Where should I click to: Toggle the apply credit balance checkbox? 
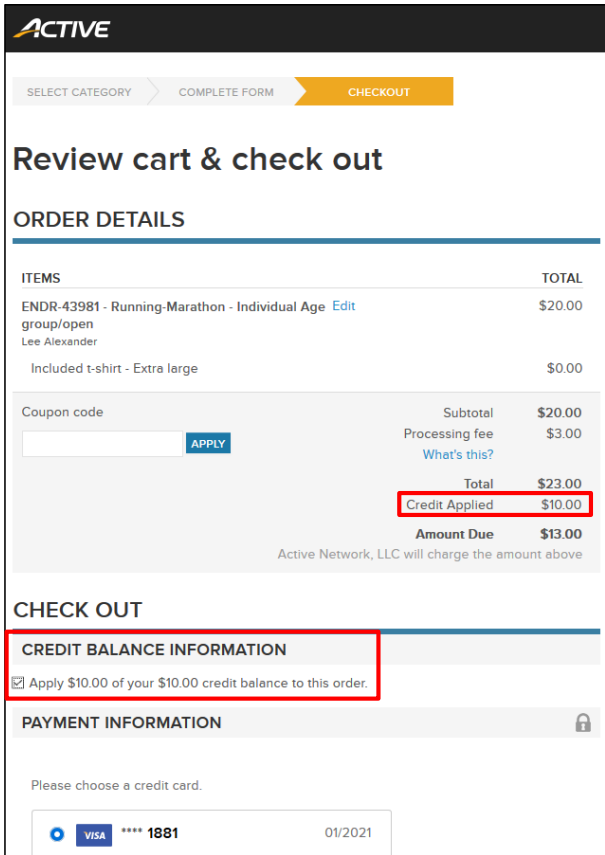click(18, 683)
